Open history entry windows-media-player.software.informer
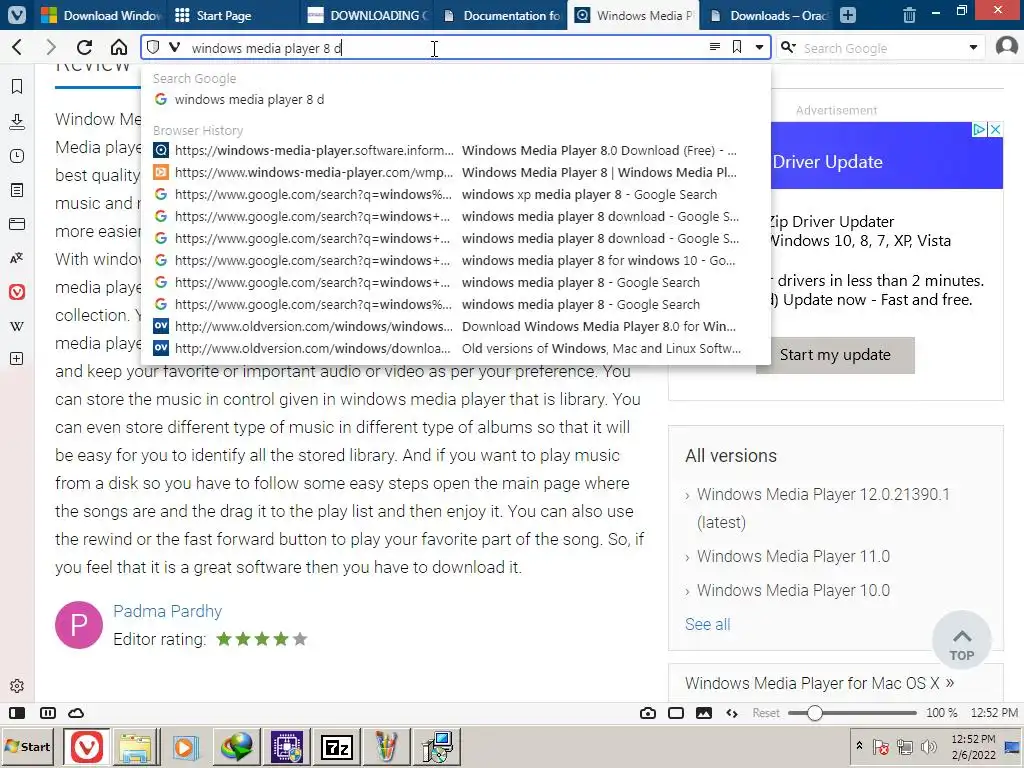Viewport: 1024px width, 768px height. pyautogui.click(x=455, y=150)
